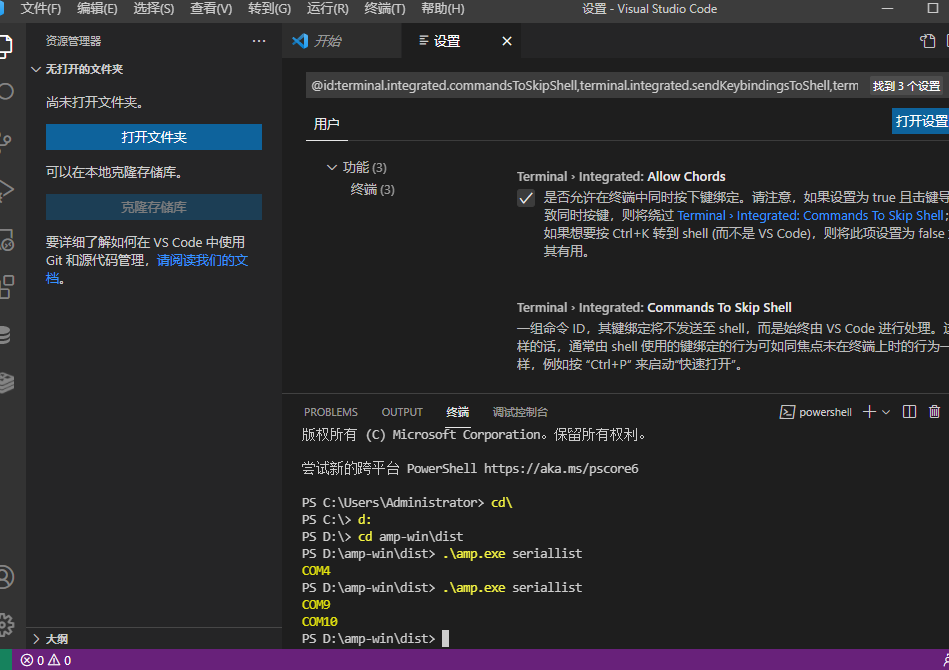This screenshot has height=670, width=949.
Task: Click the 克隆存储库 button
Action: 154,207
